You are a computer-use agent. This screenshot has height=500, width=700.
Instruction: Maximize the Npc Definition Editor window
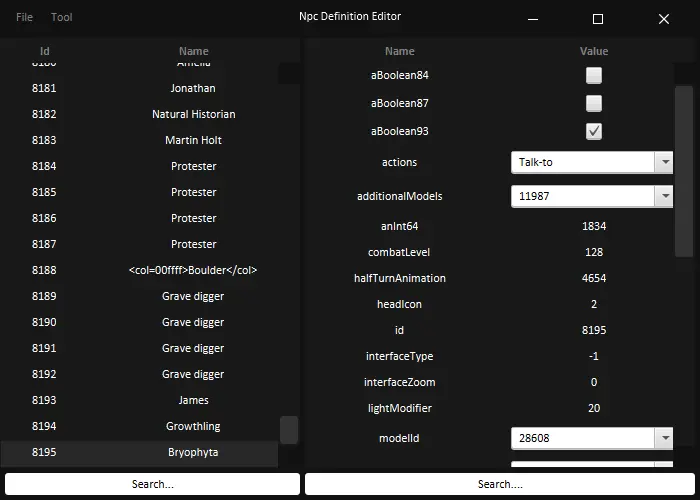[x=598, y=18]
